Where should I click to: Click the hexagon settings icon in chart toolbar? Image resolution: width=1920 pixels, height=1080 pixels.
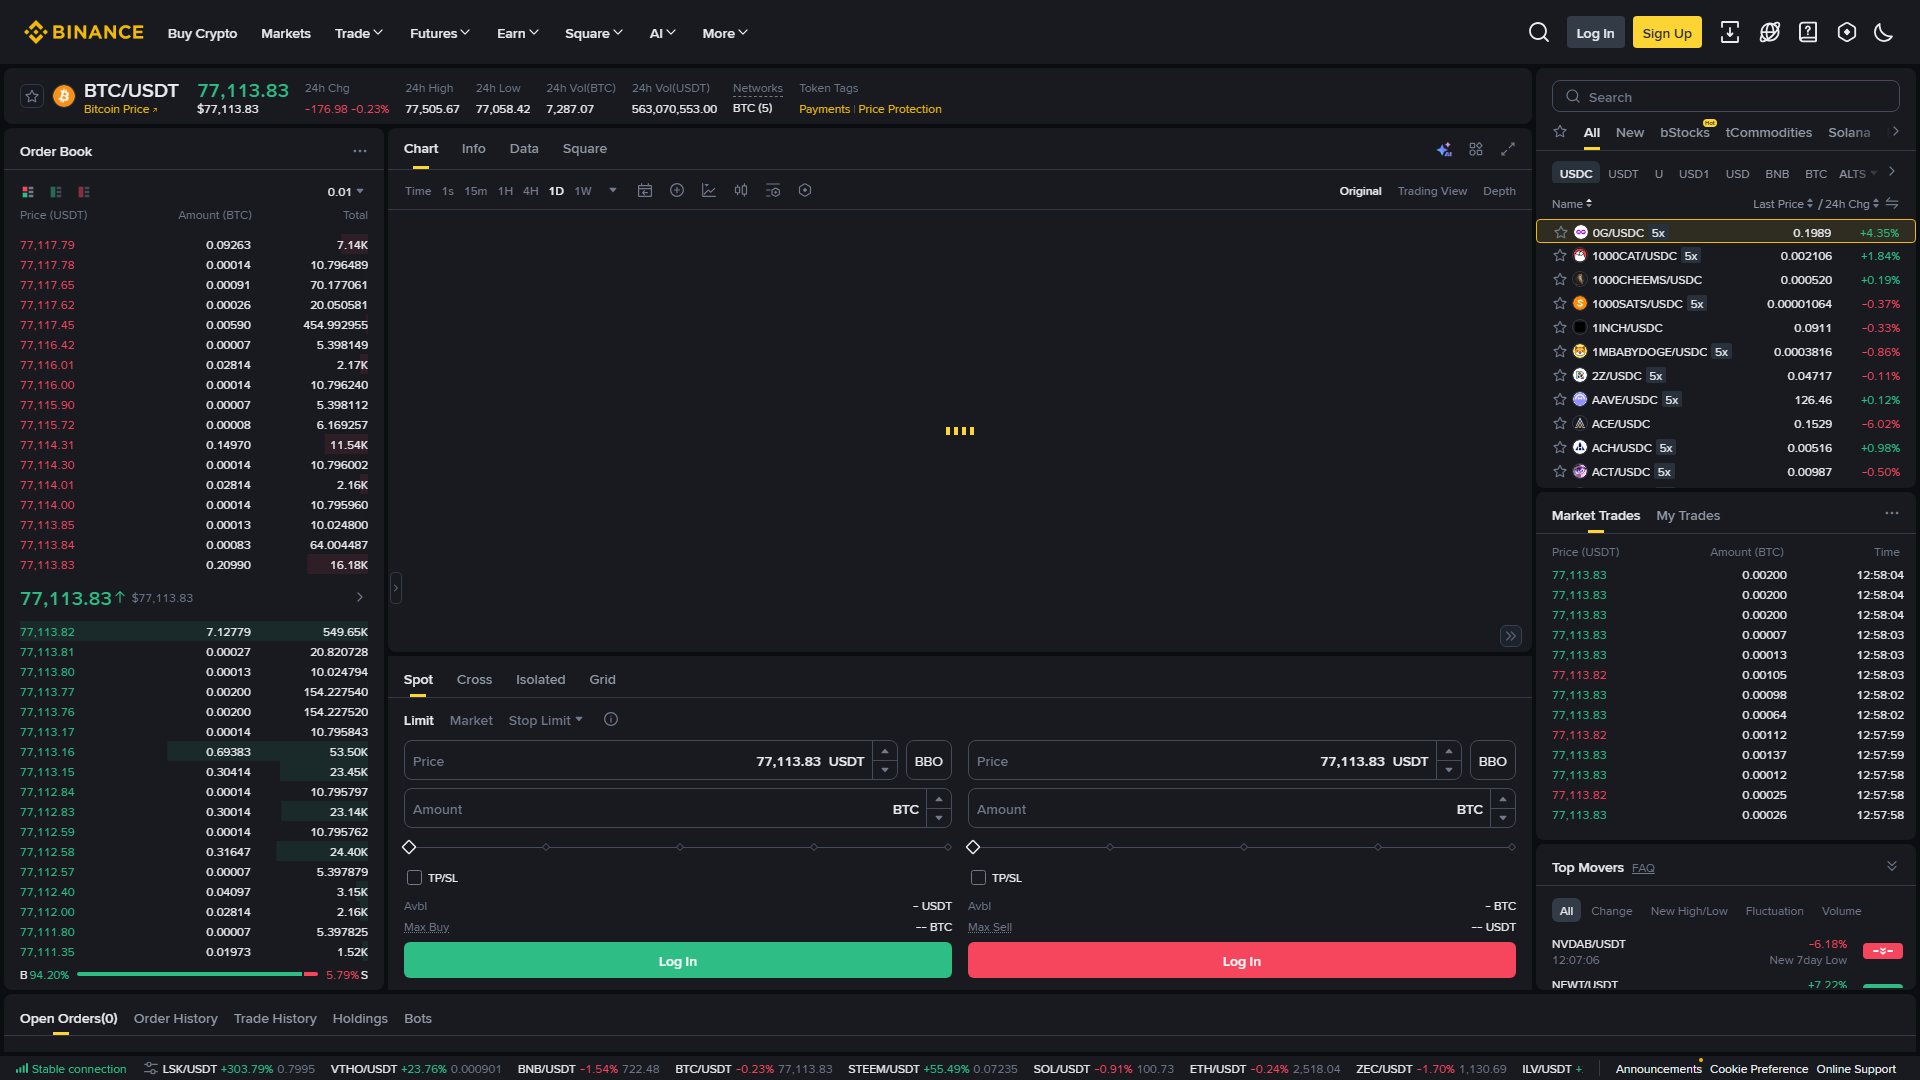click(x=805, y=190)
